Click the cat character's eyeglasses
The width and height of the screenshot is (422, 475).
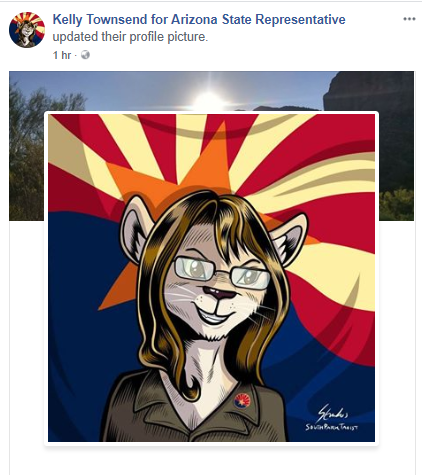tap(222, 273)
